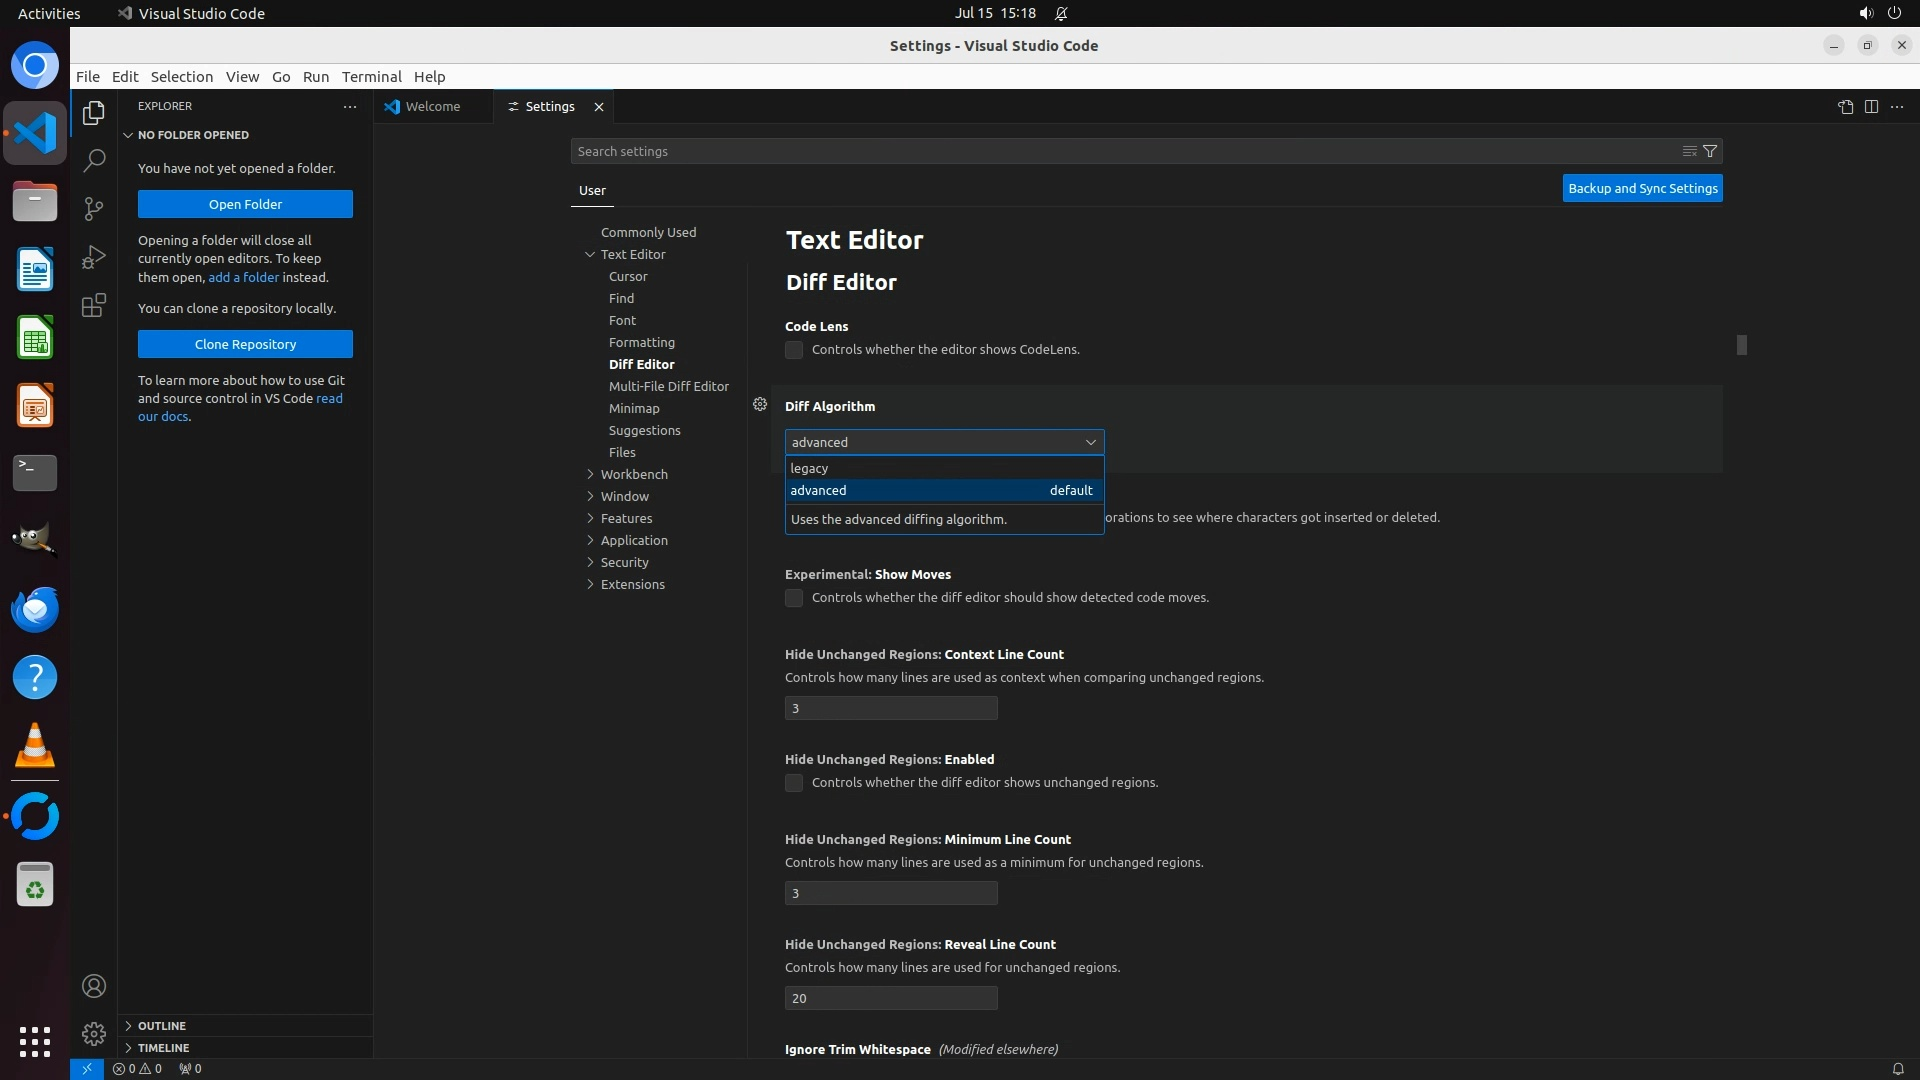Click the Backup and Sync Settings button
This screenshot has width=1920, height=1080.
click(1642, 188)
